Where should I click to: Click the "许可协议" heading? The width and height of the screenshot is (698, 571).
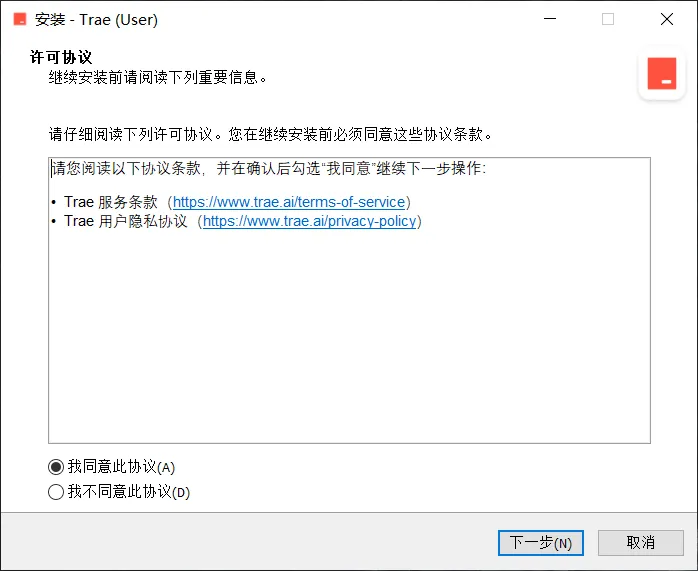[x=61, y=57]
